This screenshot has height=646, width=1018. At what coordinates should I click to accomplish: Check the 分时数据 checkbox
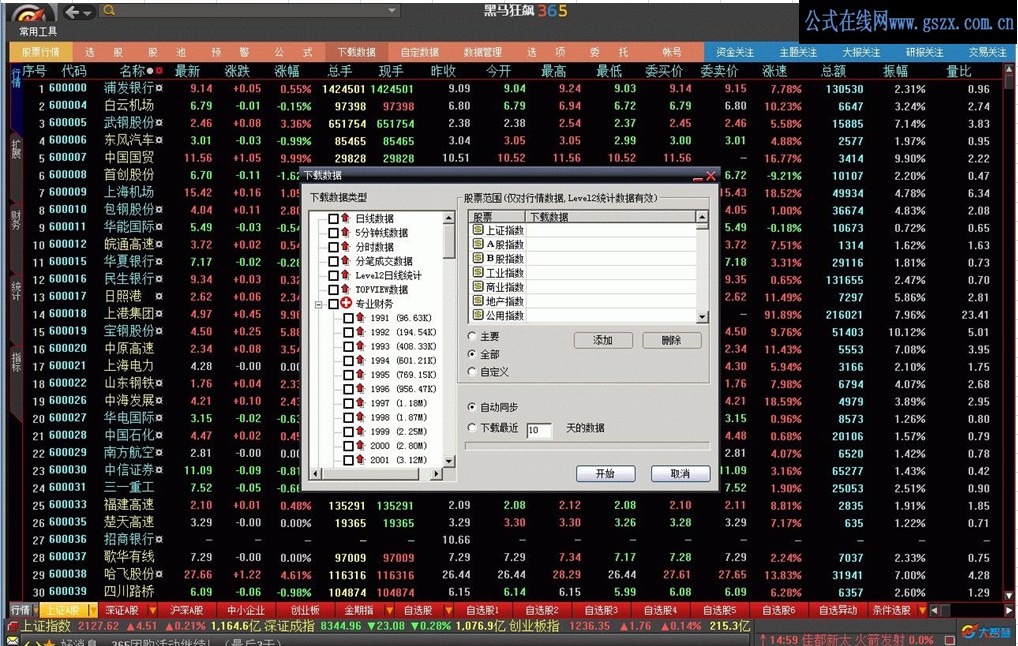tap(333, 247)
